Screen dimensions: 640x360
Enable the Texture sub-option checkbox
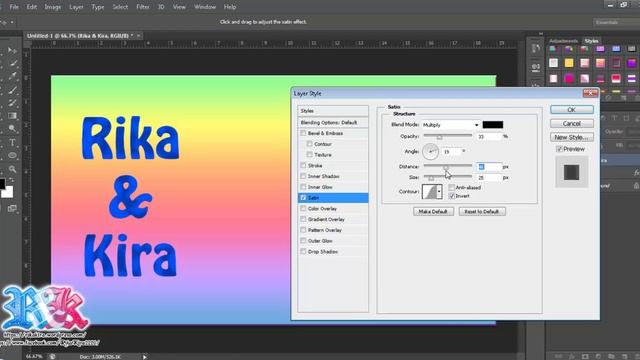pyautogui.click(x=310, y=155)
